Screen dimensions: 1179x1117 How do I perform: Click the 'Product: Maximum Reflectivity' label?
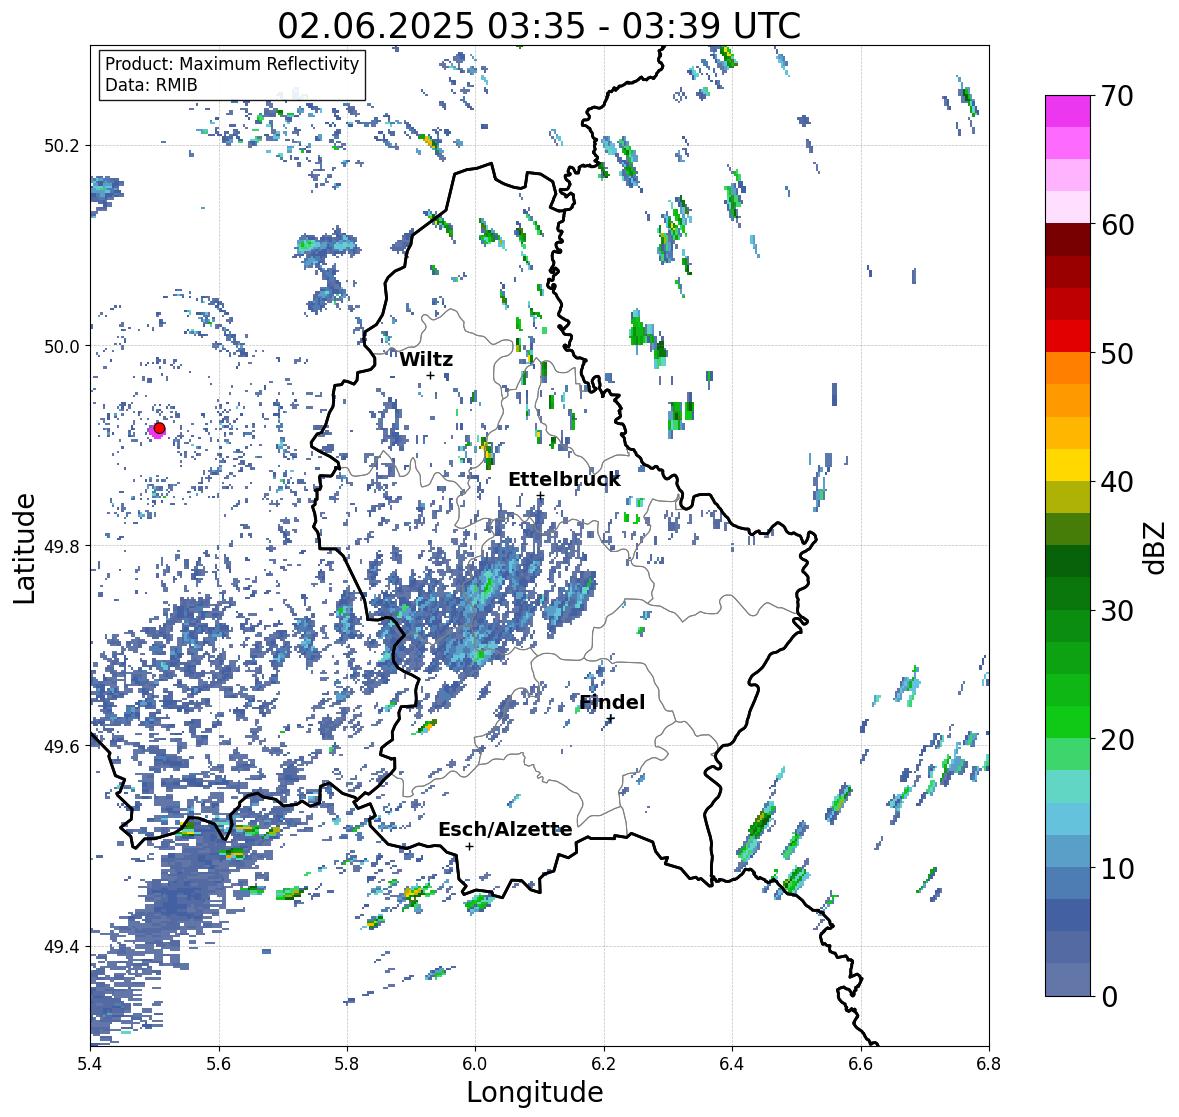point(232,64)
